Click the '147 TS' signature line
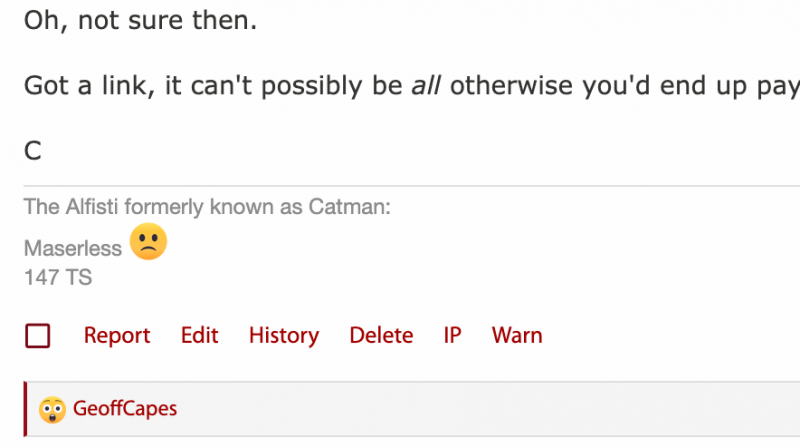 pyautogui.click(x=58, y=278)
